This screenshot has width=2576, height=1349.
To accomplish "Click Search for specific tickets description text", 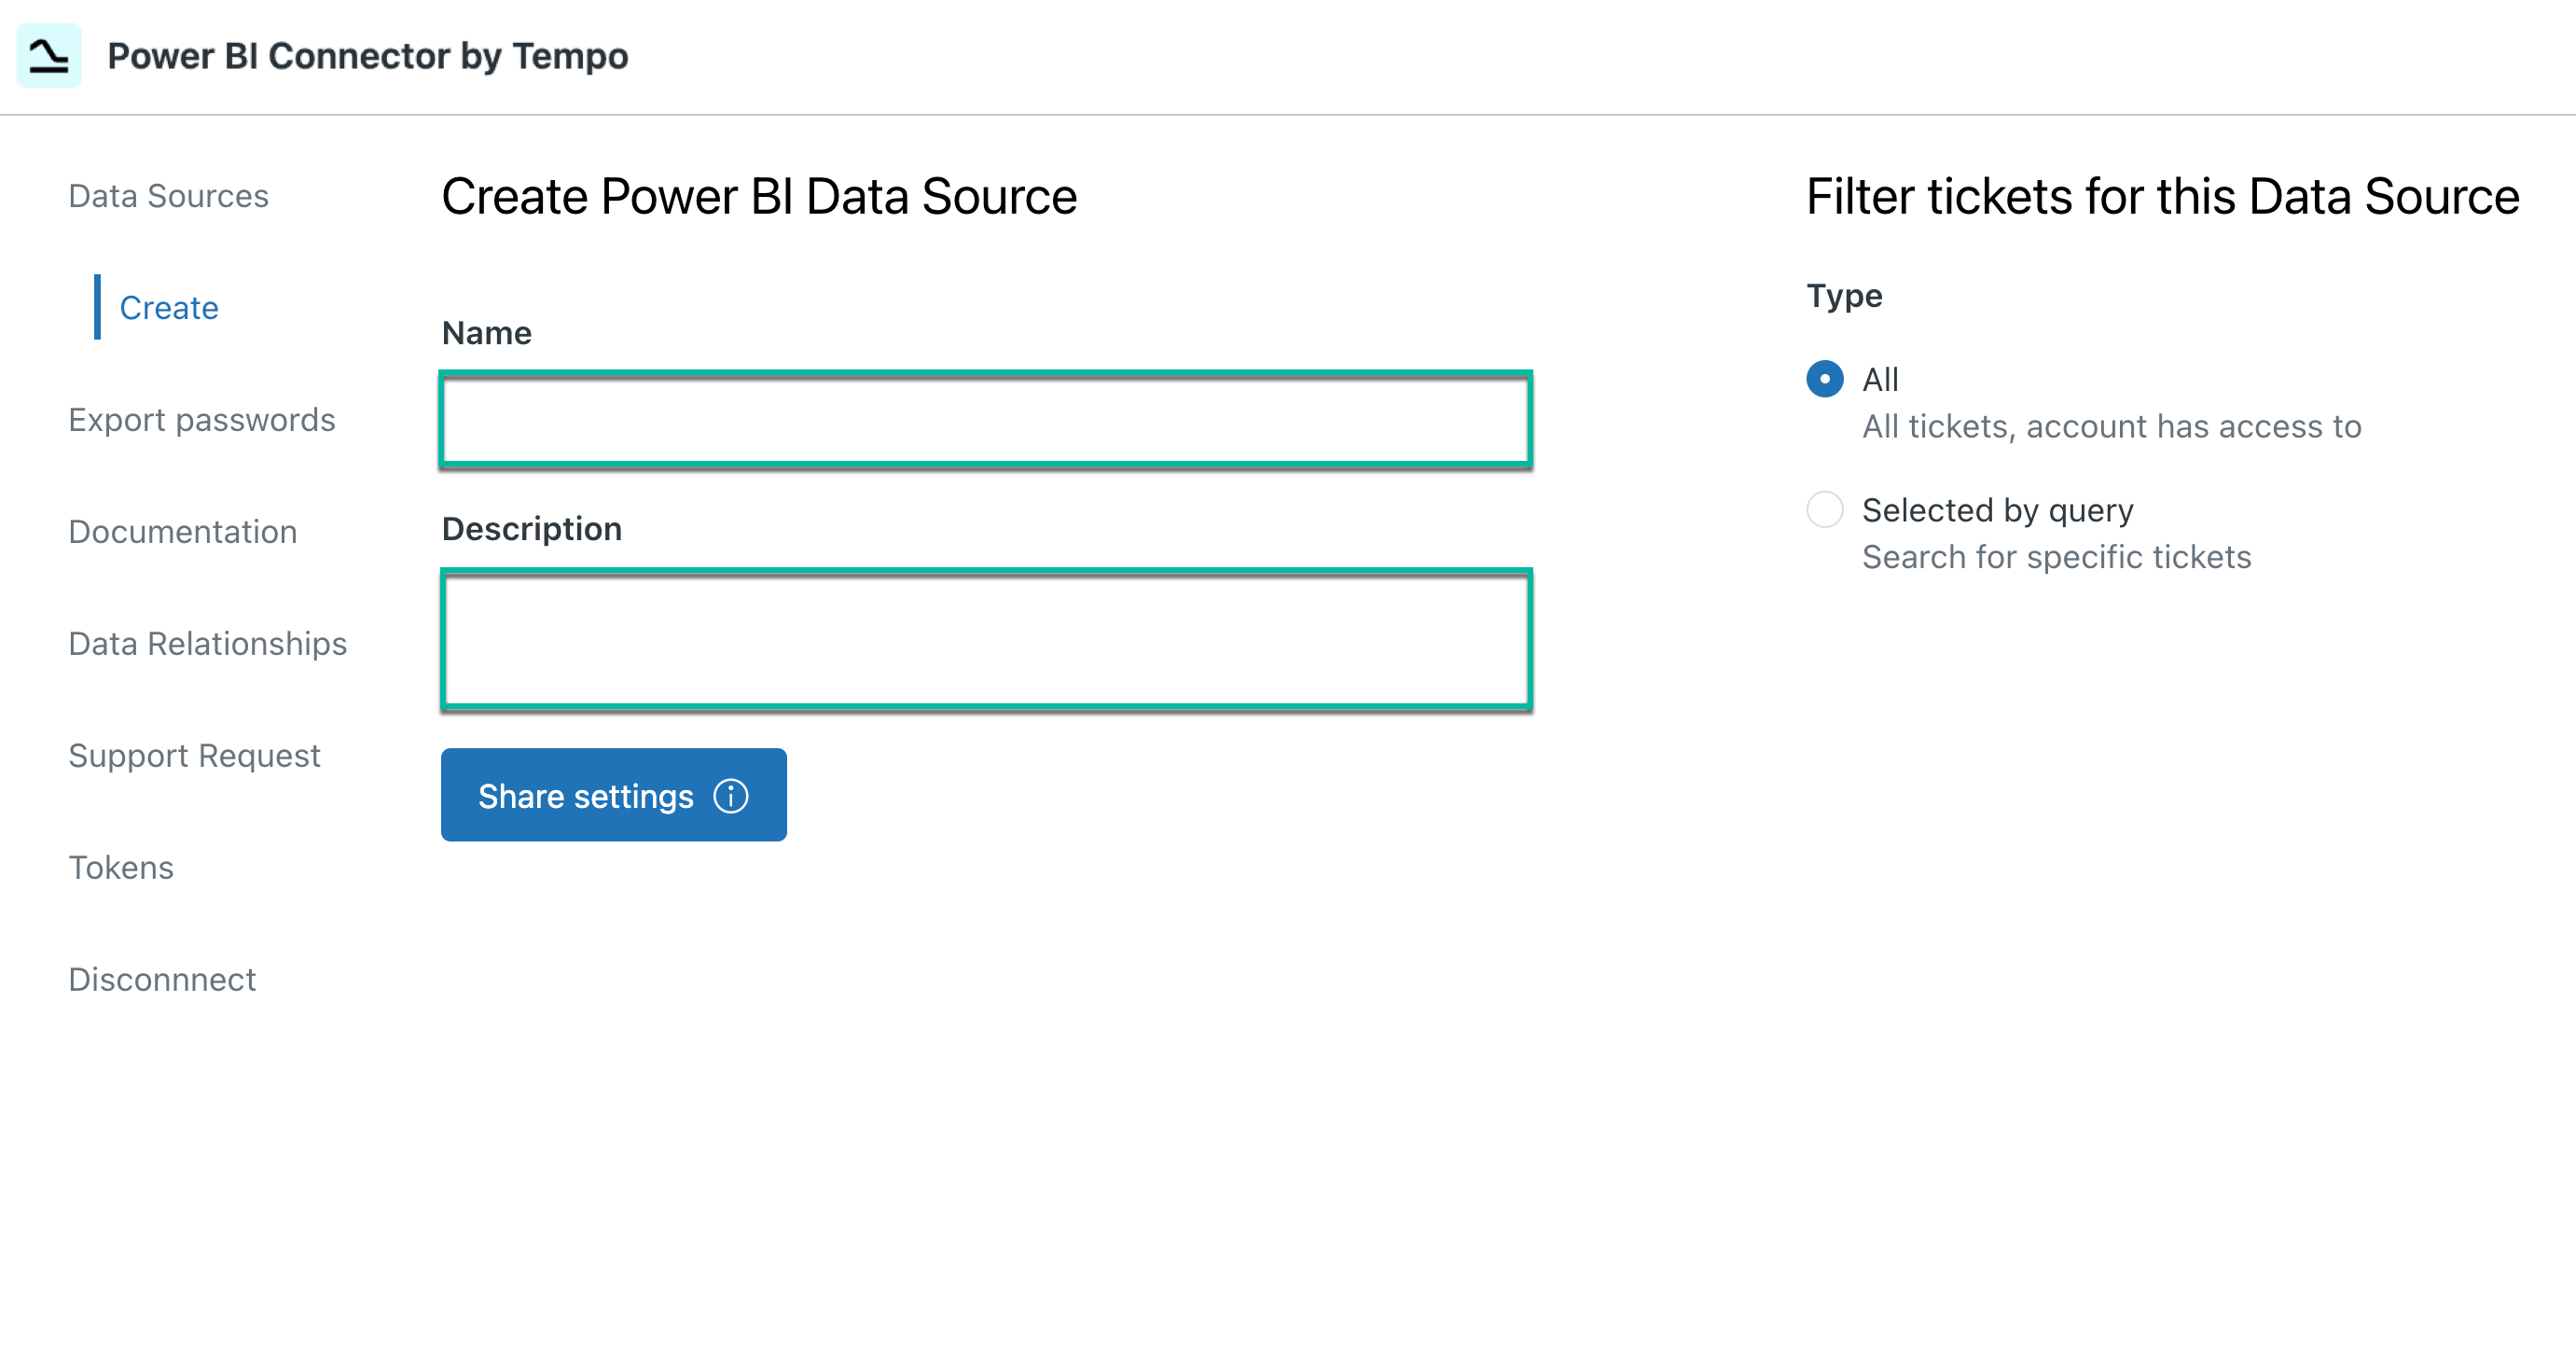I will click(2056, 557).
